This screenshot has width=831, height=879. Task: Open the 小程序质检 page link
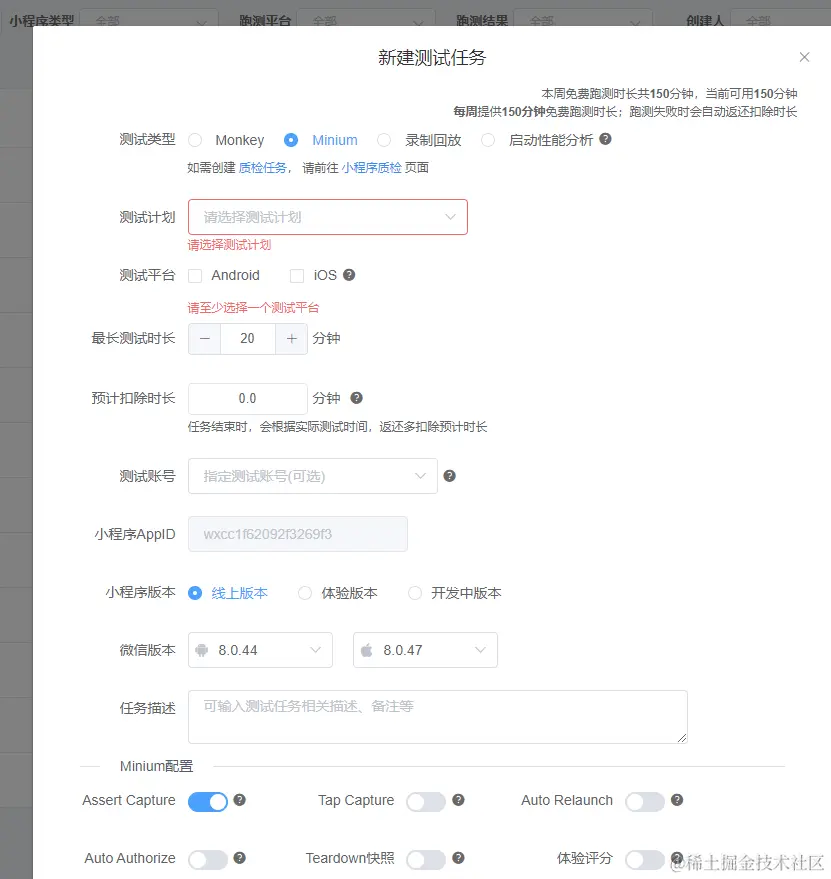pyautogui.click(x=371, y=168)
